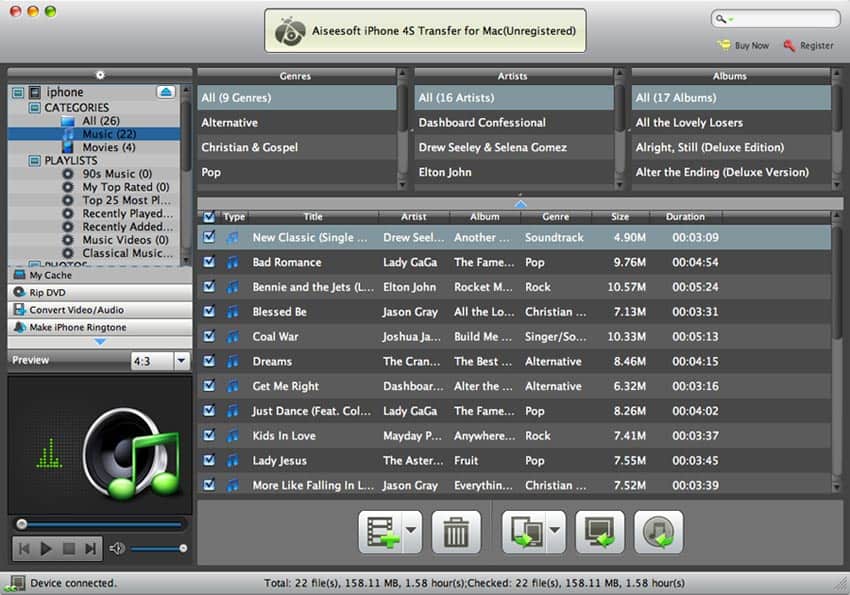
Task: Open the search options dropdown arrow
Action: click(731, 20)
